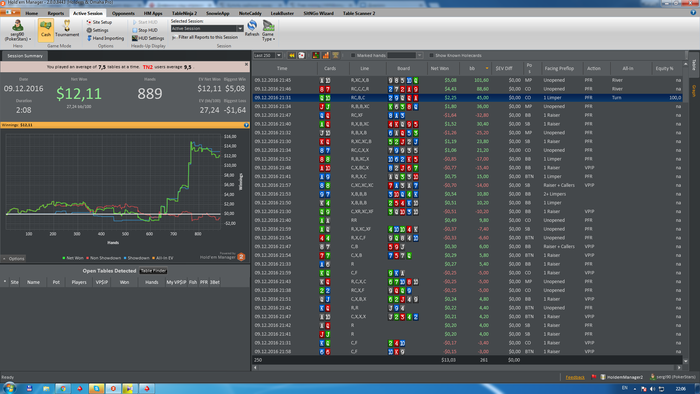Switch to vertical Table side tab

[694, 65]
